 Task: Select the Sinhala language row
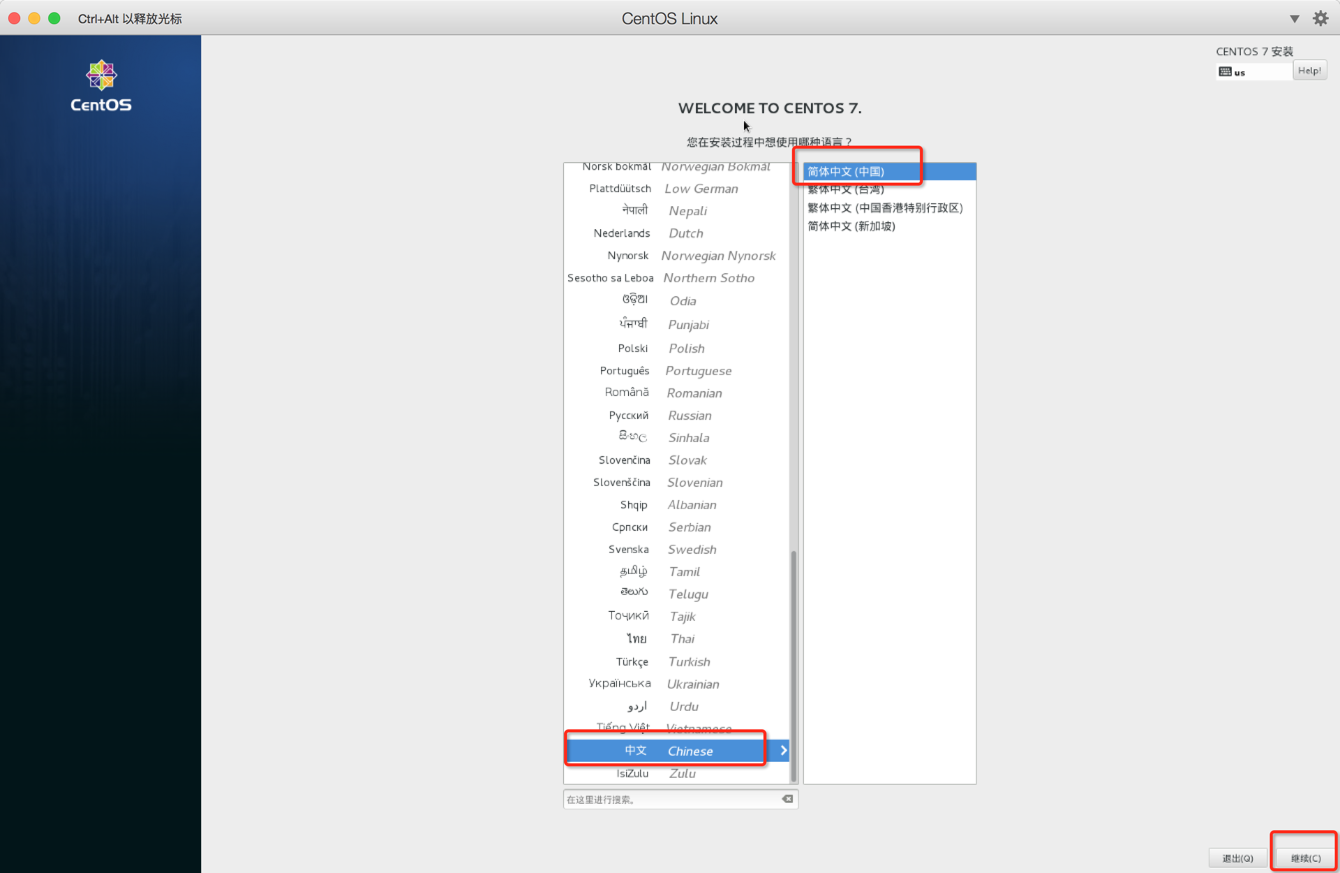[676, 438]
